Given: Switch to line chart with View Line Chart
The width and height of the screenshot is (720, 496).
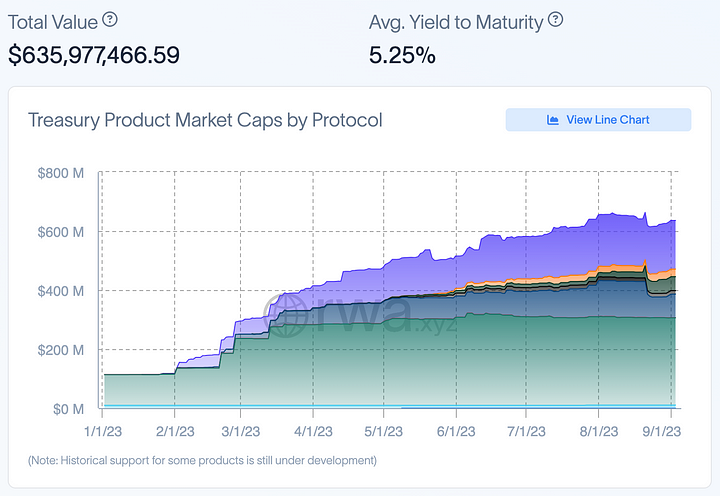Looking at the screenshot, I should [598, 120].
